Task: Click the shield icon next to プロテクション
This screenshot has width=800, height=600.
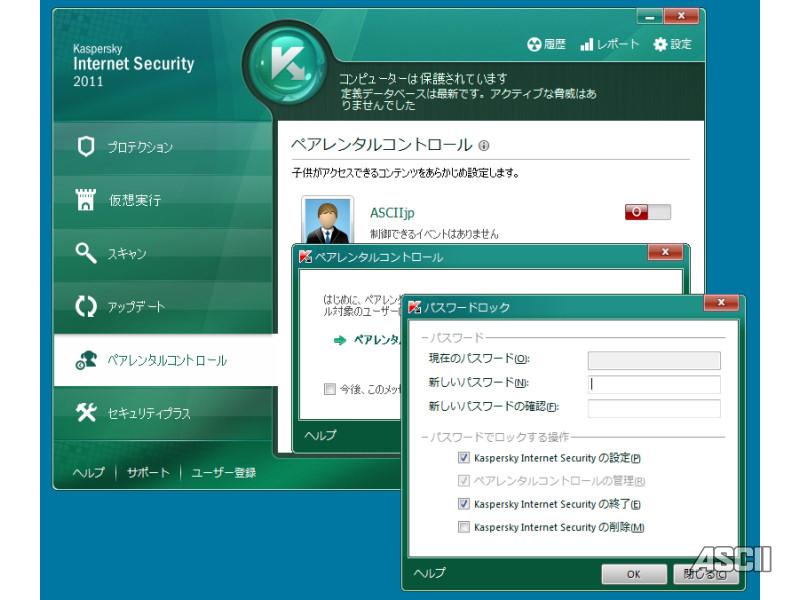Action: click(x=86, y=146)
